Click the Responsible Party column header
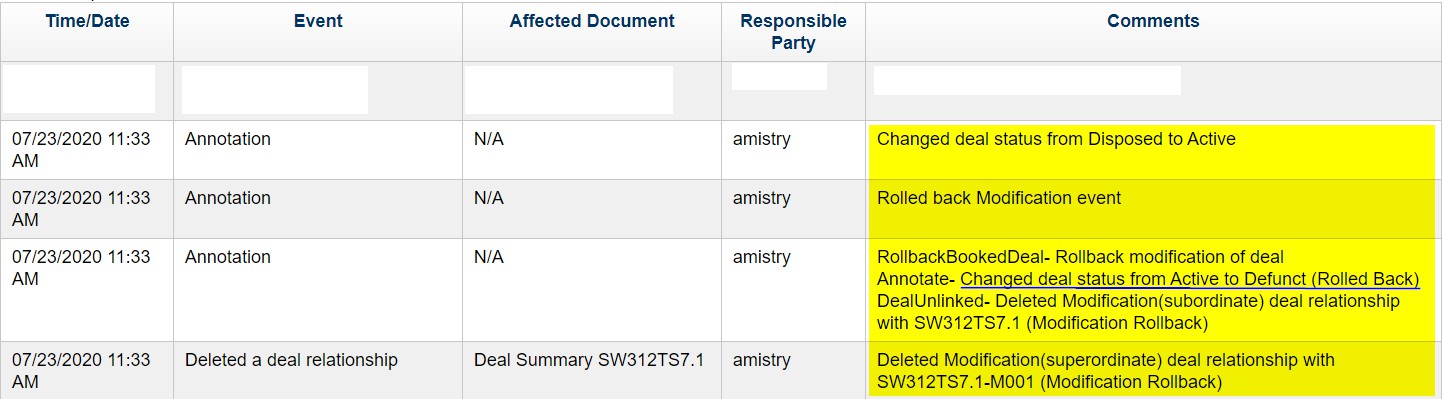 click(793, 32)
